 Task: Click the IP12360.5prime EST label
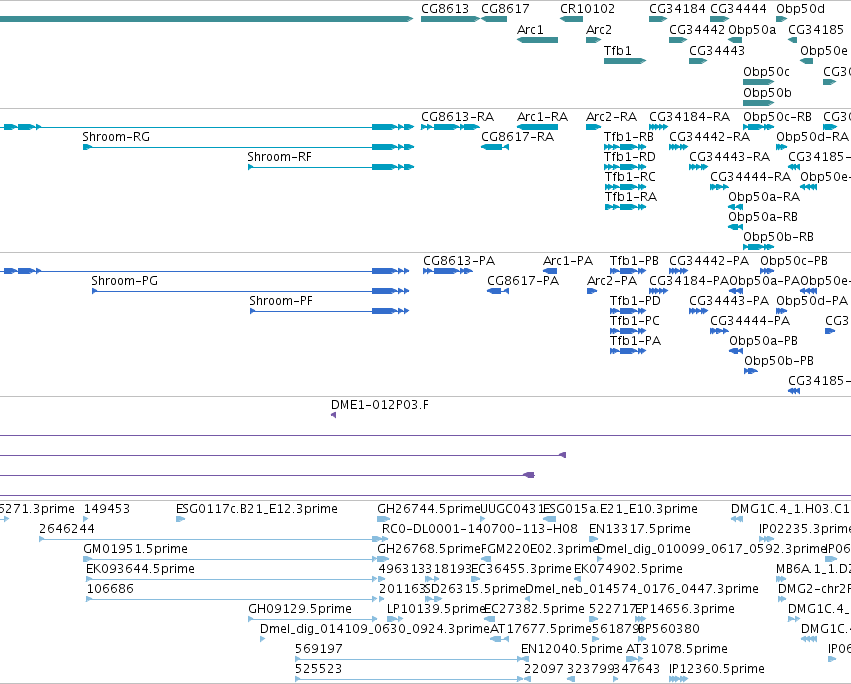point(717,669)
